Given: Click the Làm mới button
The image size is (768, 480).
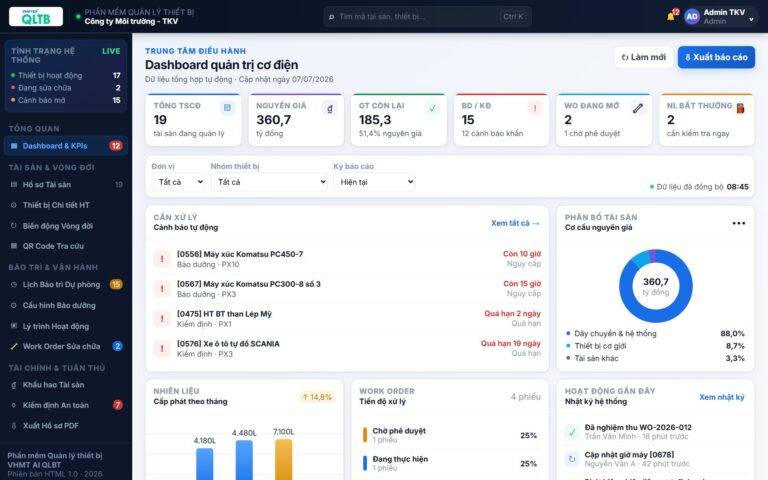Looking at the screenshot, I should [644, 57].
